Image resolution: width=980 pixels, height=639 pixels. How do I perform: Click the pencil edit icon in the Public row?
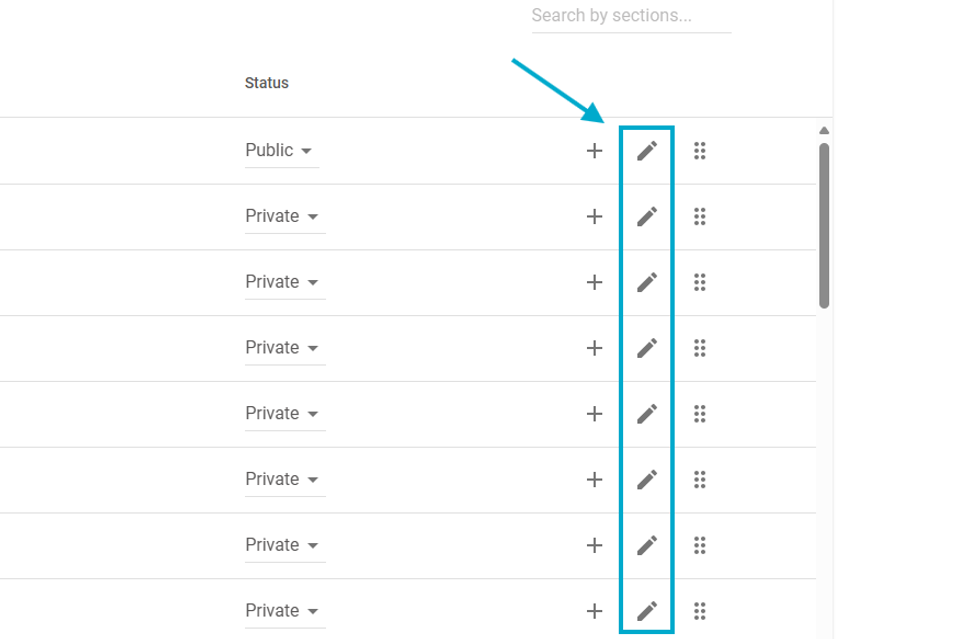pos(647,151)
